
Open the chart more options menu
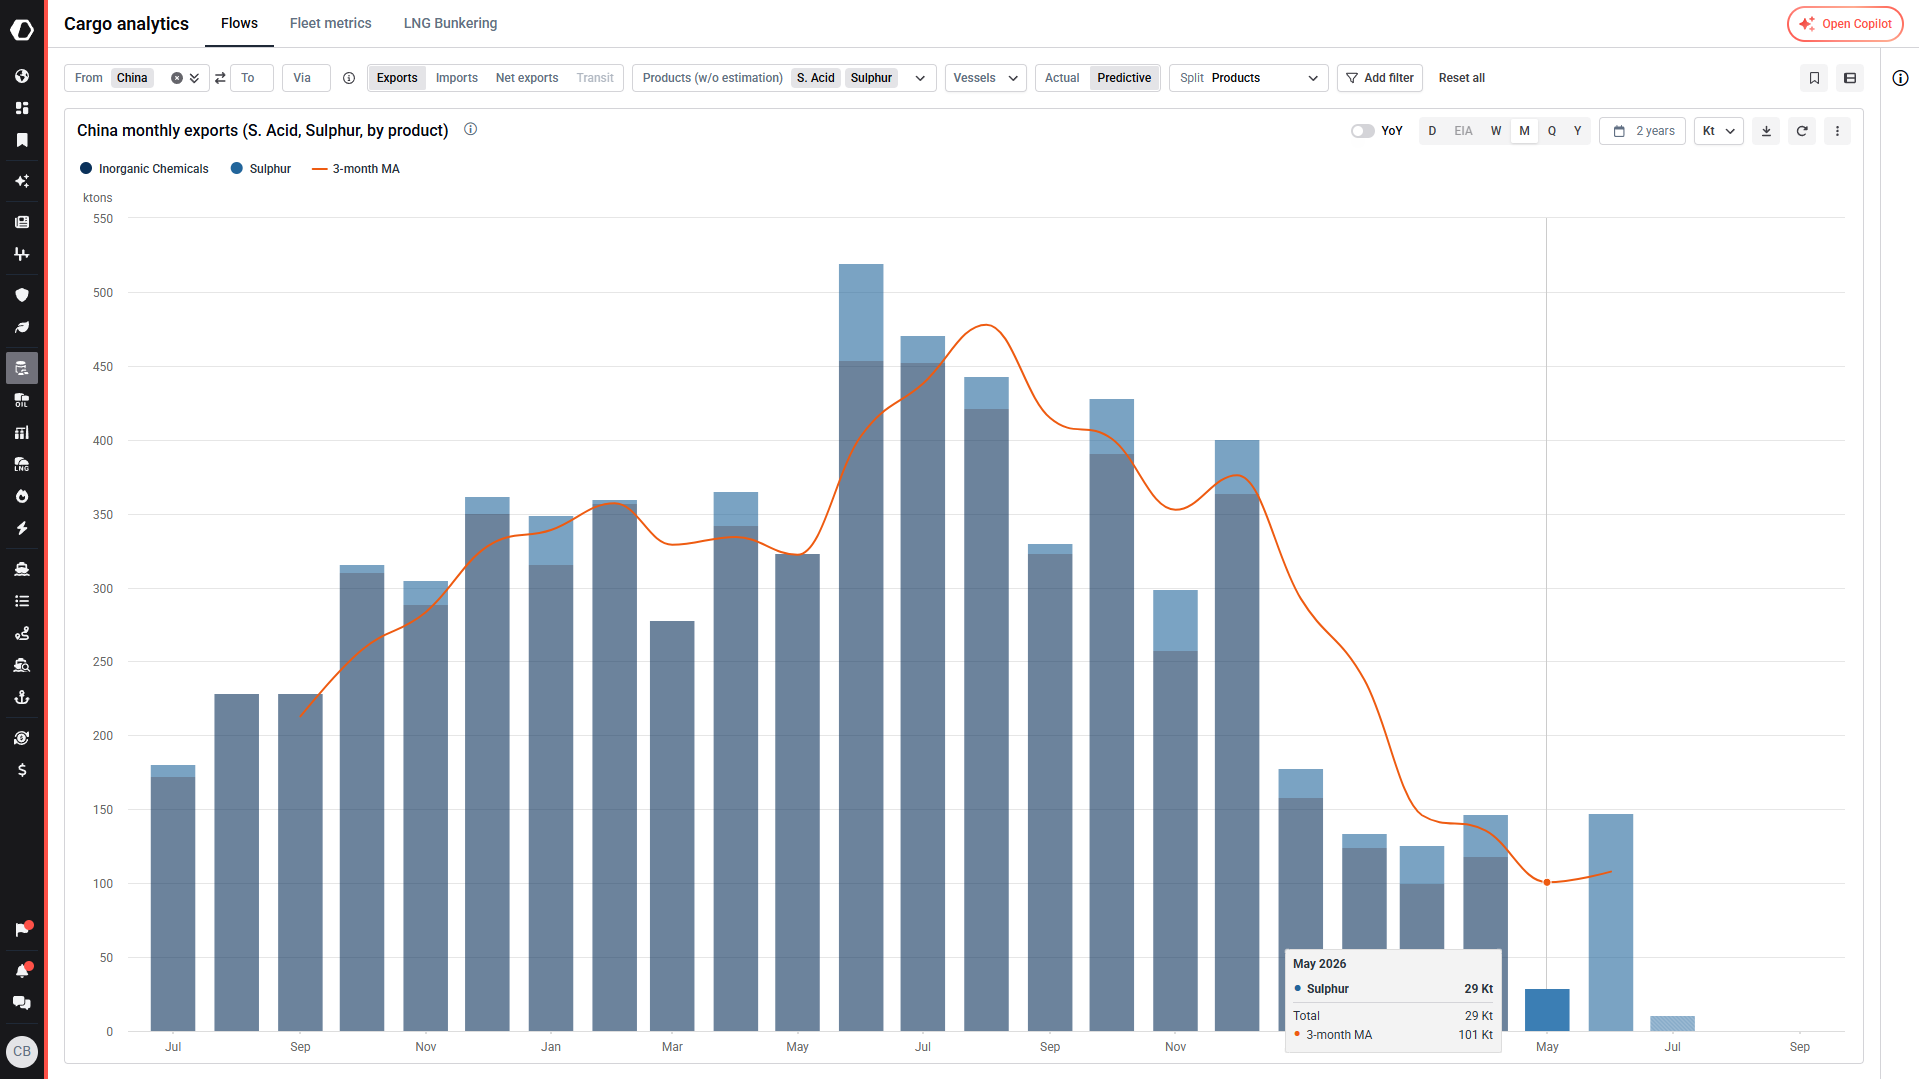(1837, 131)
